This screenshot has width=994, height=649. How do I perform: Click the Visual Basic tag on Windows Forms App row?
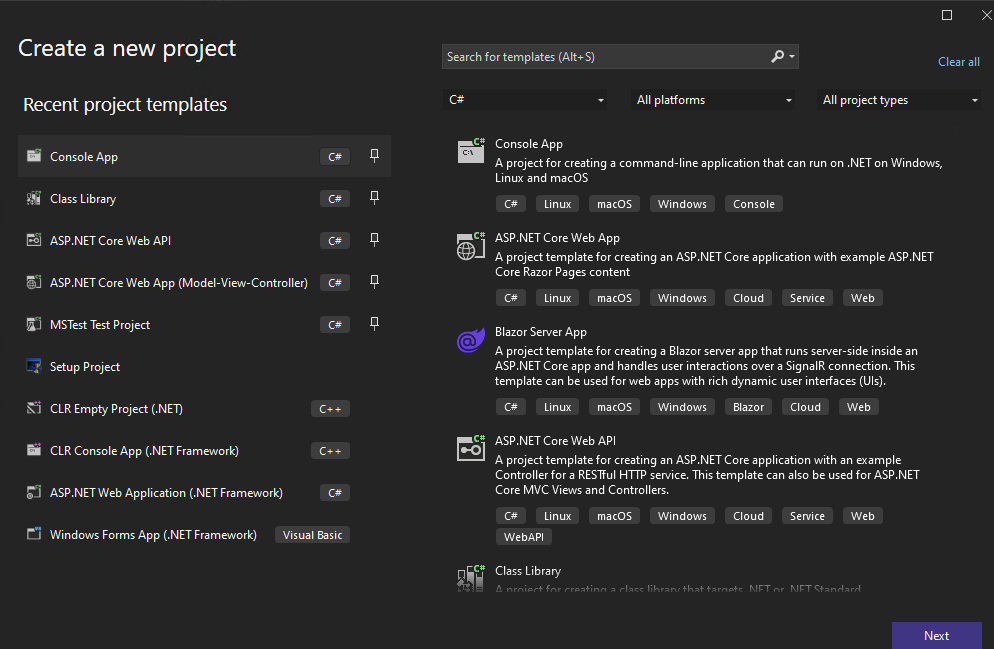tap(313, 535)
